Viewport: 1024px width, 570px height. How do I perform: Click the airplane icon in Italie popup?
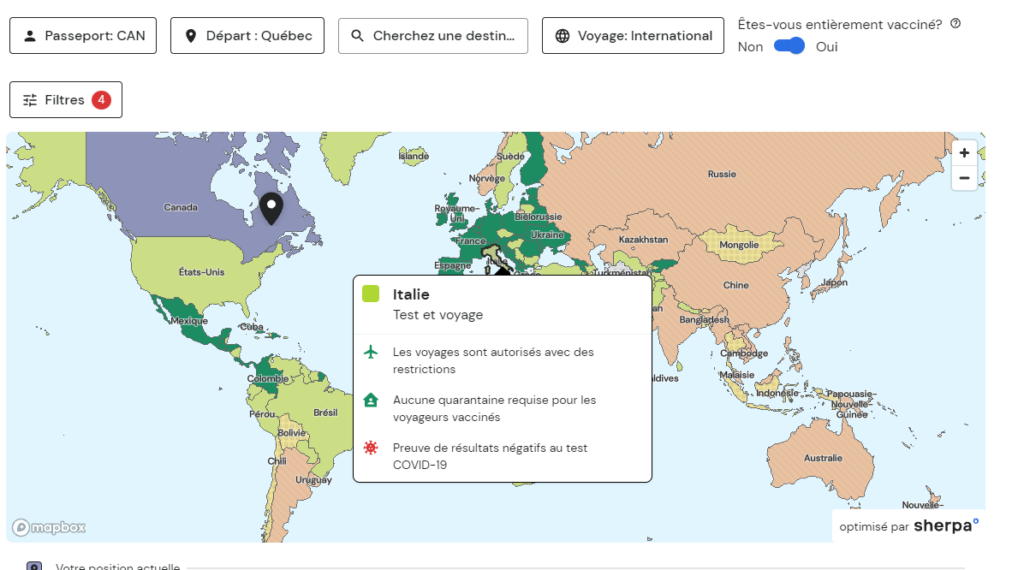(371, 352)
